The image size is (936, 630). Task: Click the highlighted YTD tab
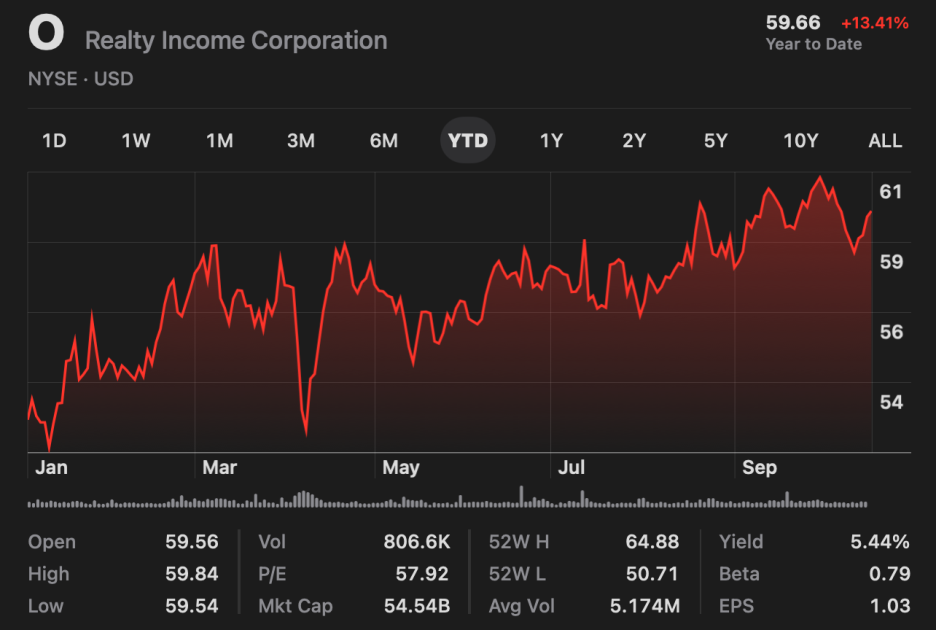(x=468, y=140)
